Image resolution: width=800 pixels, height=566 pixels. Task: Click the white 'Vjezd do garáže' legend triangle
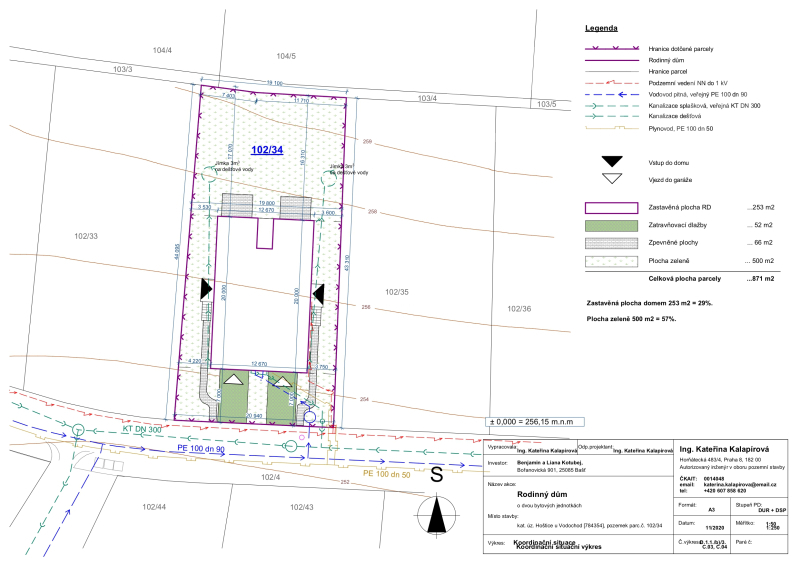[x=611, y=179]
